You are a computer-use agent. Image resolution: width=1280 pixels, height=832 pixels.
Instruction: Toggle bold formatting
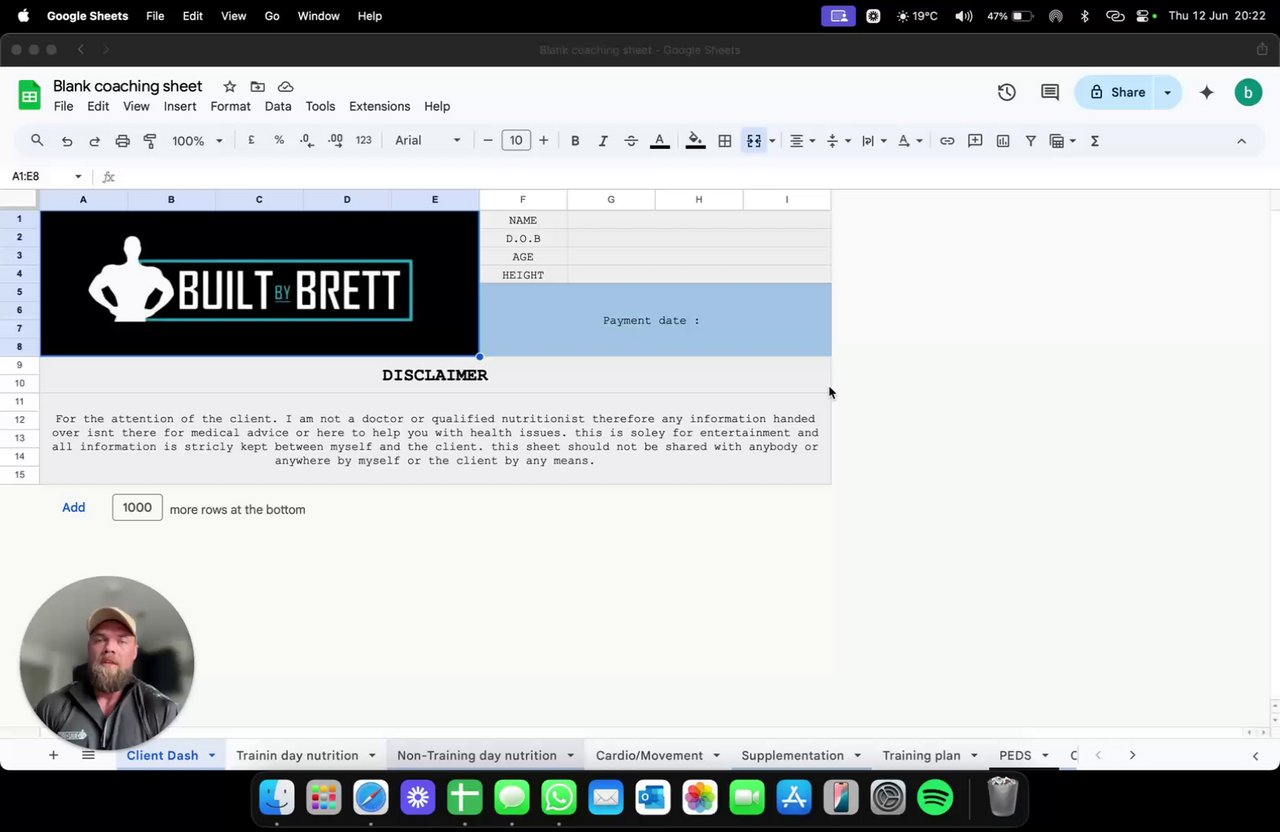click(575, 141)
